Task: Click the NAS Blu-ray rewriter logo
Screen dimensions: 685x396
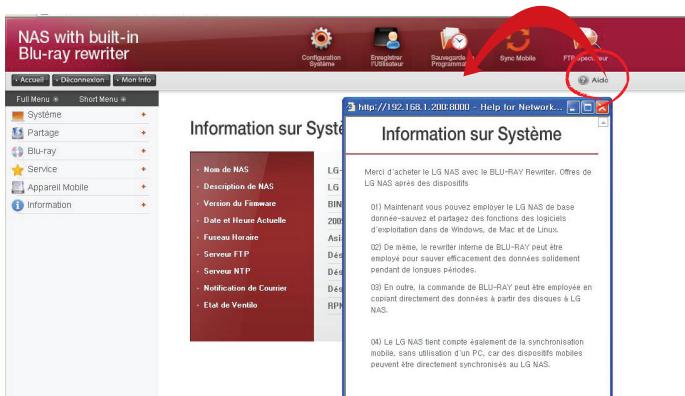Action: point(78,45)
